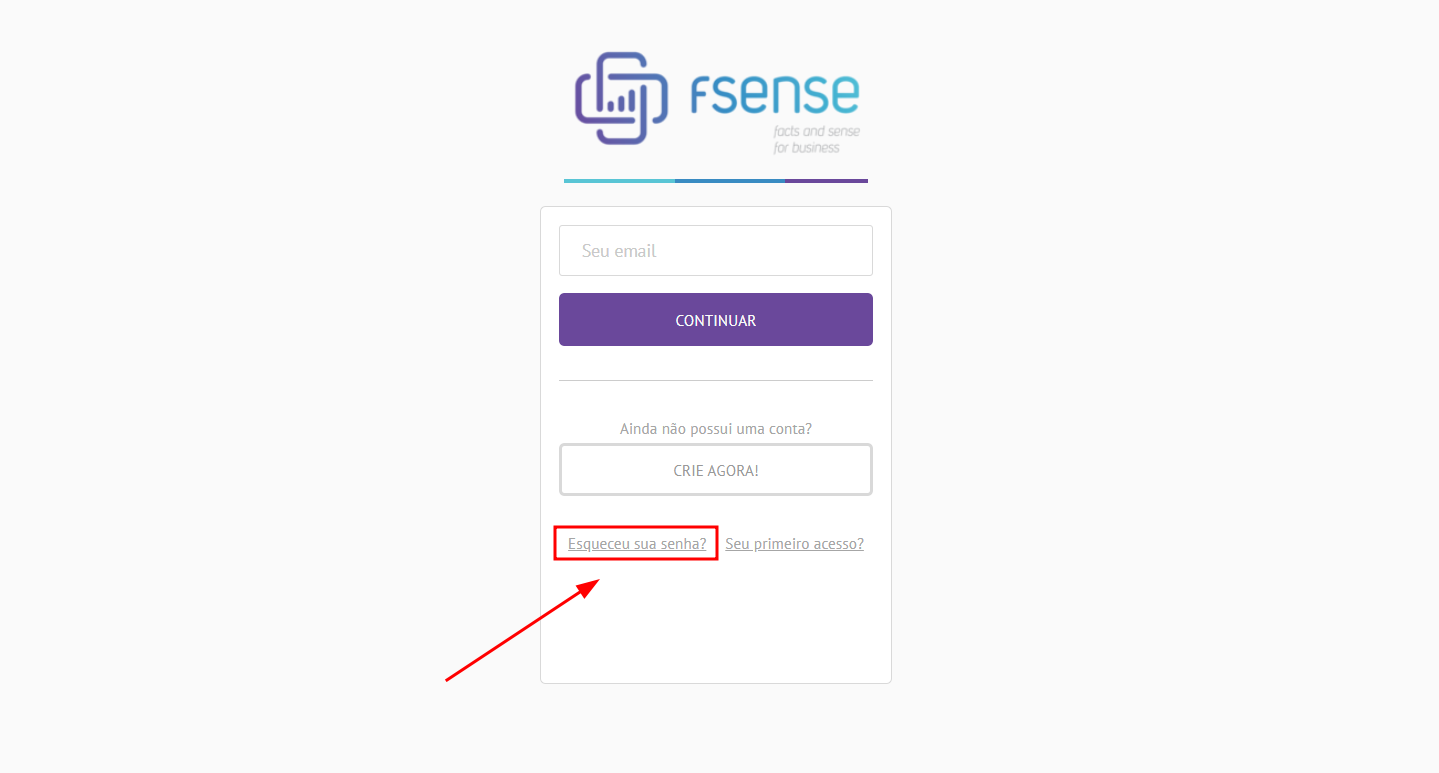Viewport: 1439px width, 773px height.
Task: Click the blue segment of the progress bar
Action: coord(730,181)
